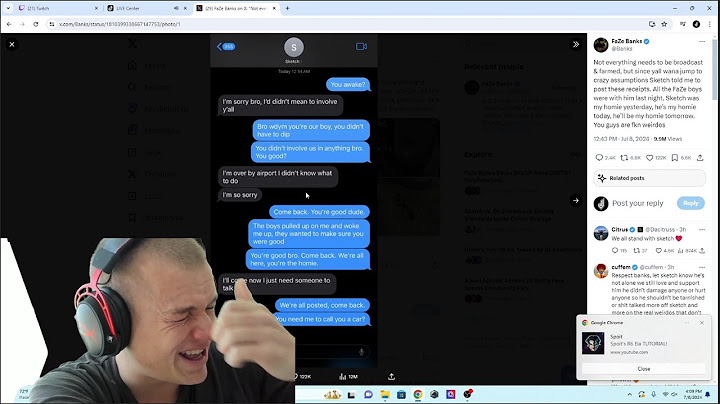Share the FaZe Banks tweet
This screenshot has width=720, height=404.
pyautogui.click(x=700, y=157)
